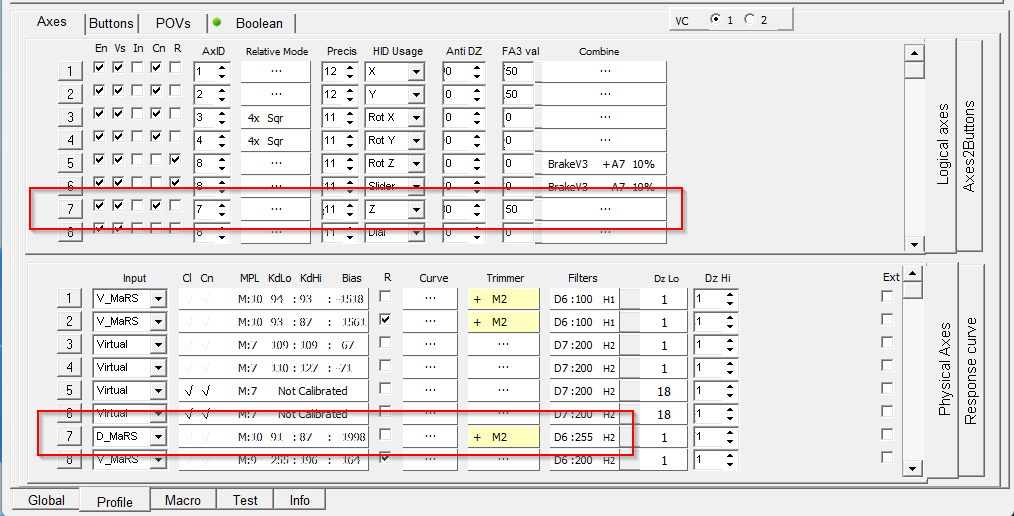Open HID Usage dropdown for logical axis 7

(415, 210)
